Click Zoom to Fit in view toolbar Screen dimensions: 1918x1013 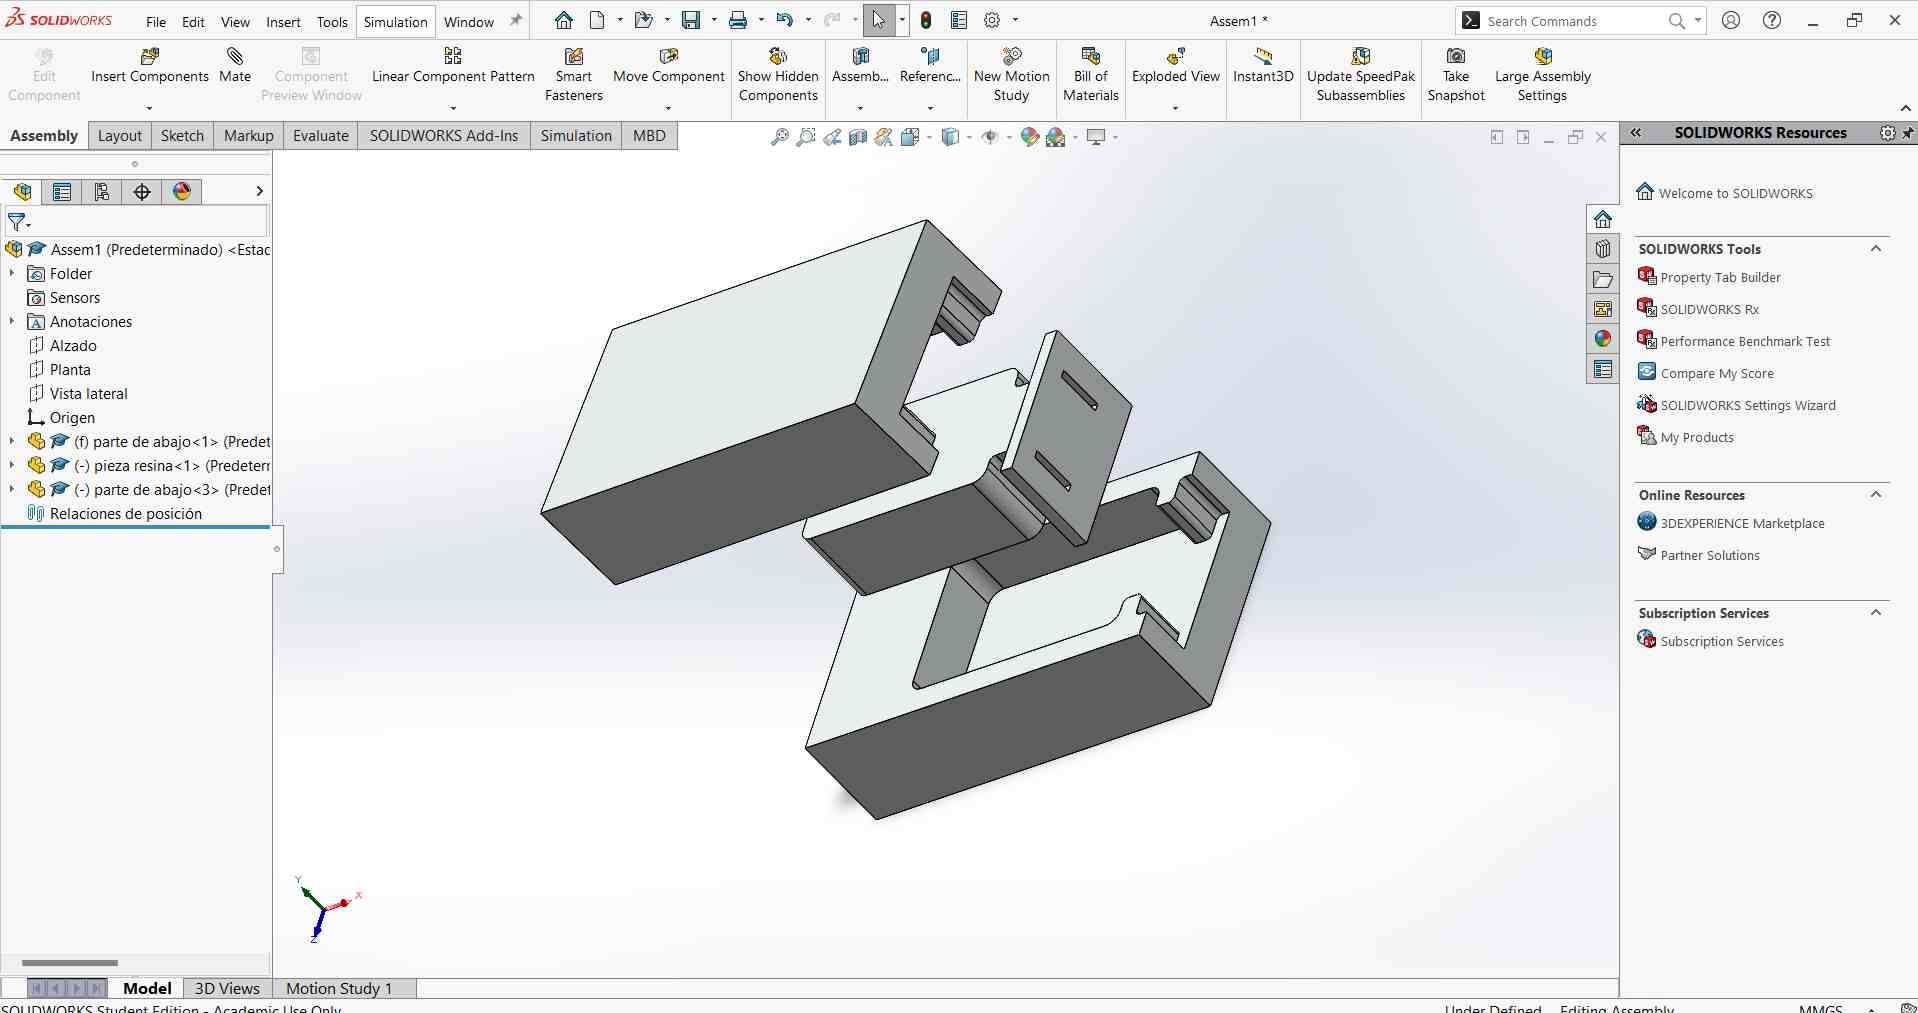pos(780,137)
